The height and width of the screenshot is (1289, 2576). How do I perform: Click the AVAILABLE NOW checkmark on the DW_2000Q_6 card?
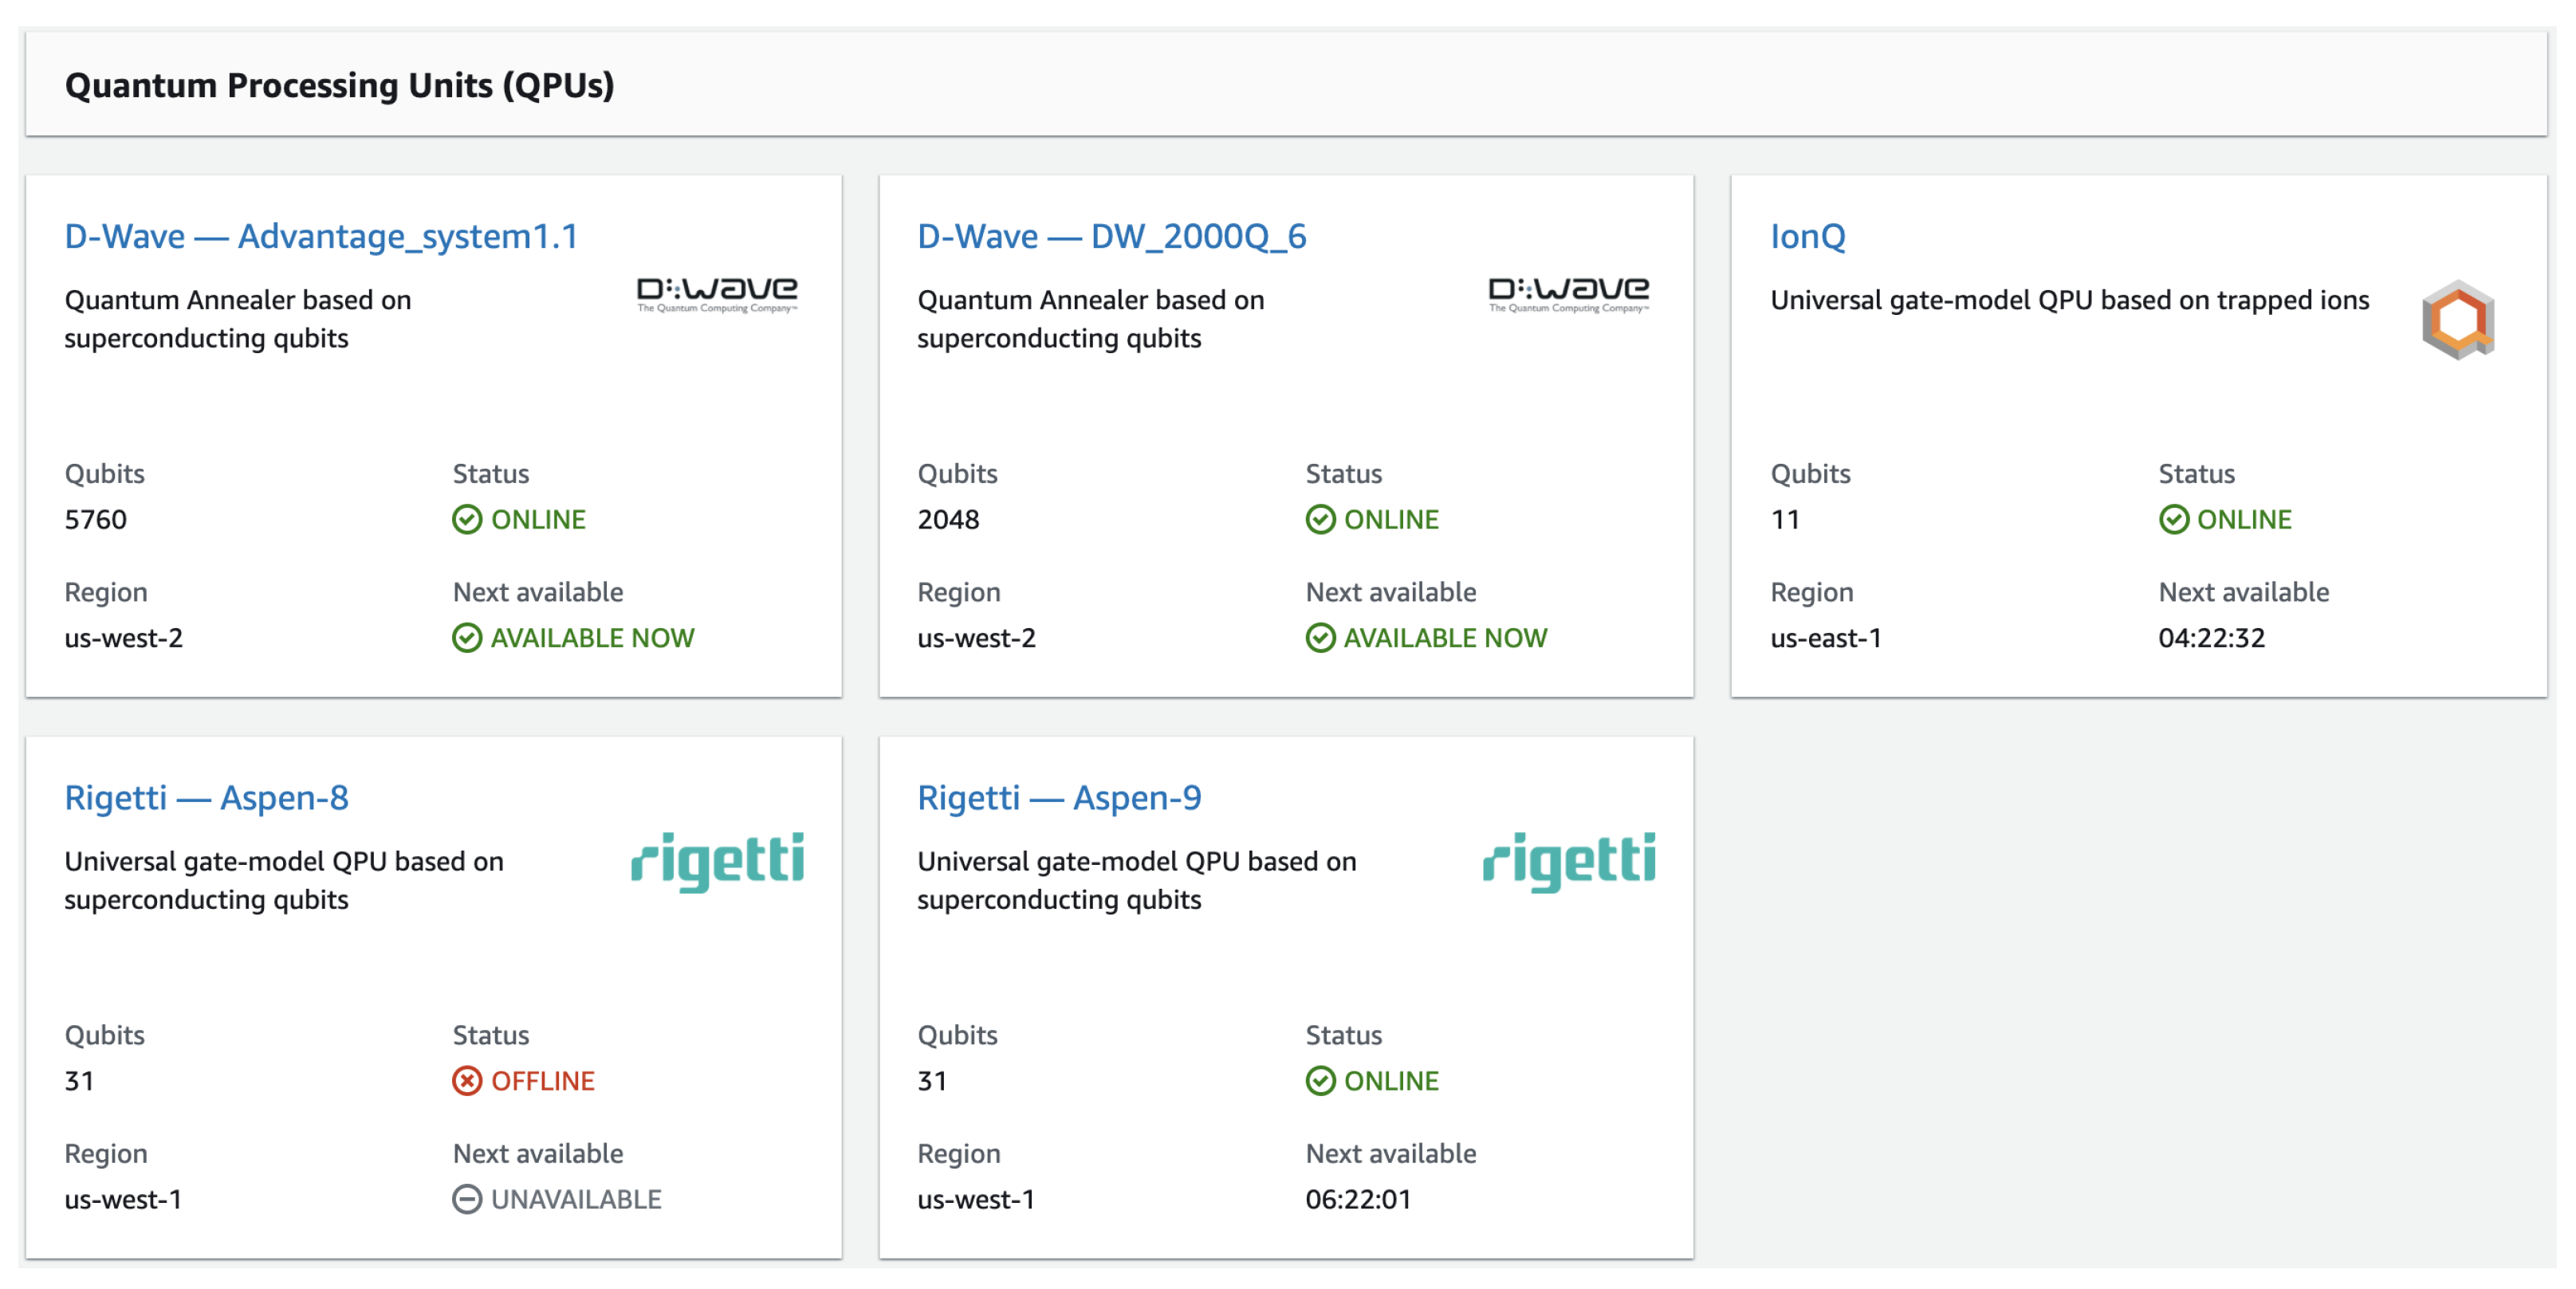pos(1320,638)
